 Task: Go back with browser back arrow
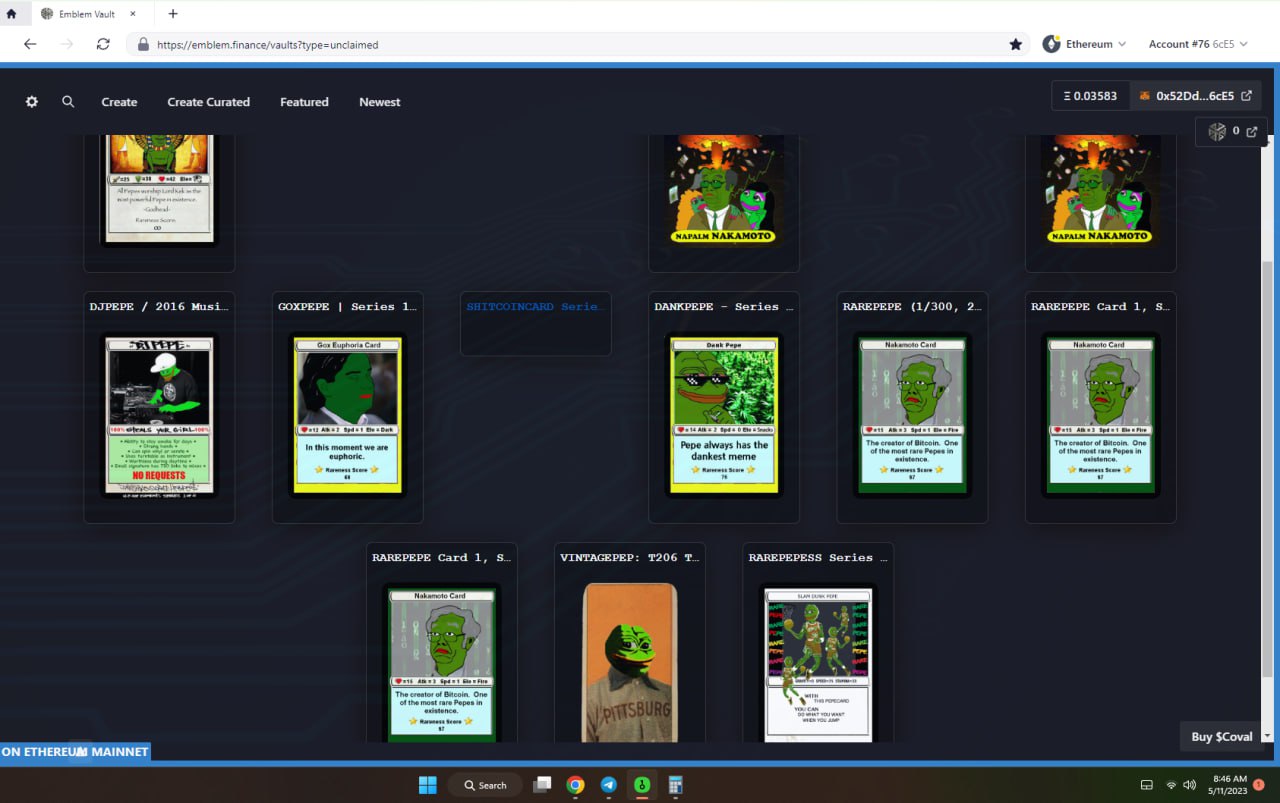tap(30, 44)
